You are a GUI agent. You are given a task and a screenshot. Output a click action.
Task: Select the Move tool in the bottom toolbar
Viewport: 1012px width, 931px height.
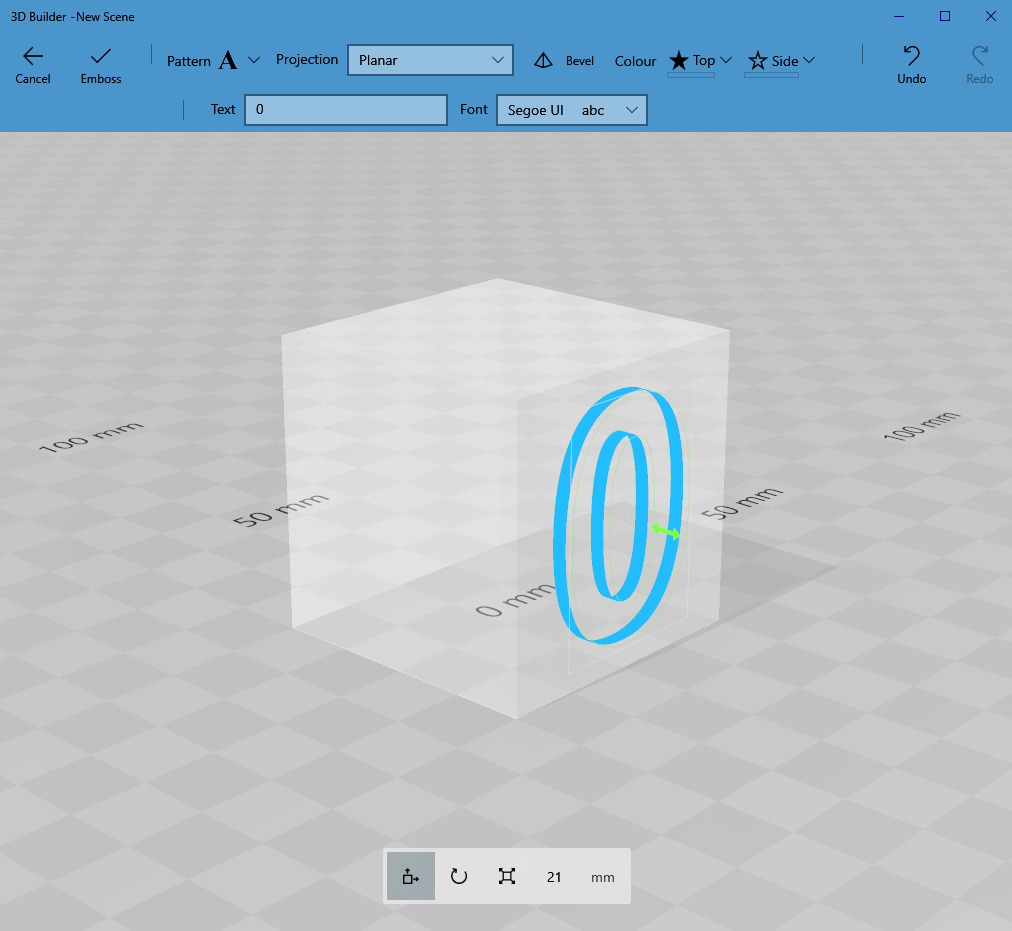point(410,875)
